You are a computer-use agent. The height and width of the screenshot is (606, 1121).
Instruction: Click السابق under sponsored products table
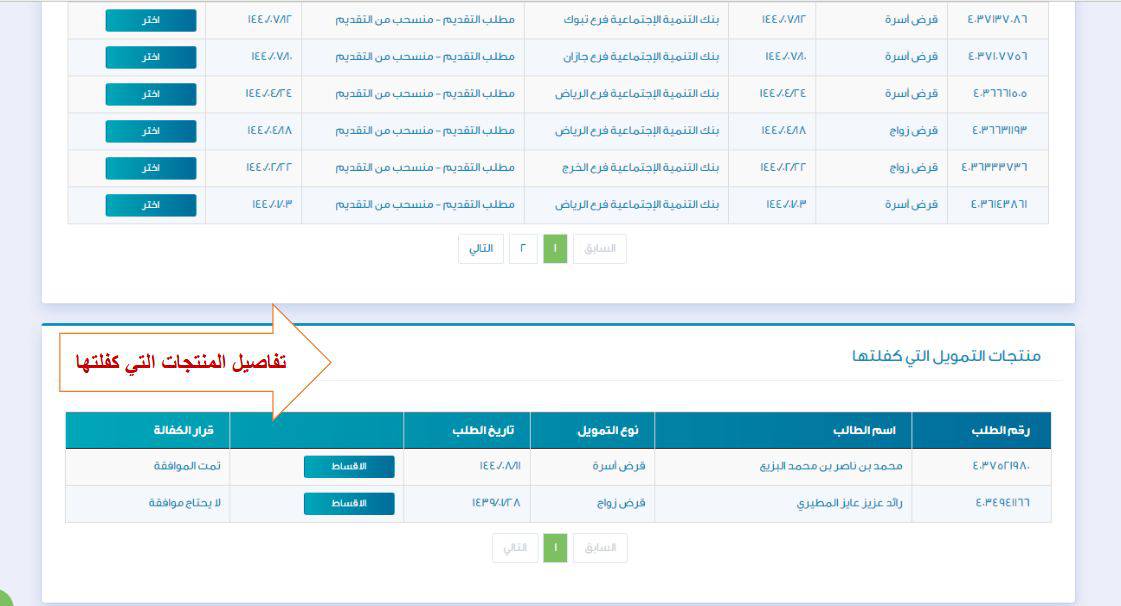coord(599,548)
